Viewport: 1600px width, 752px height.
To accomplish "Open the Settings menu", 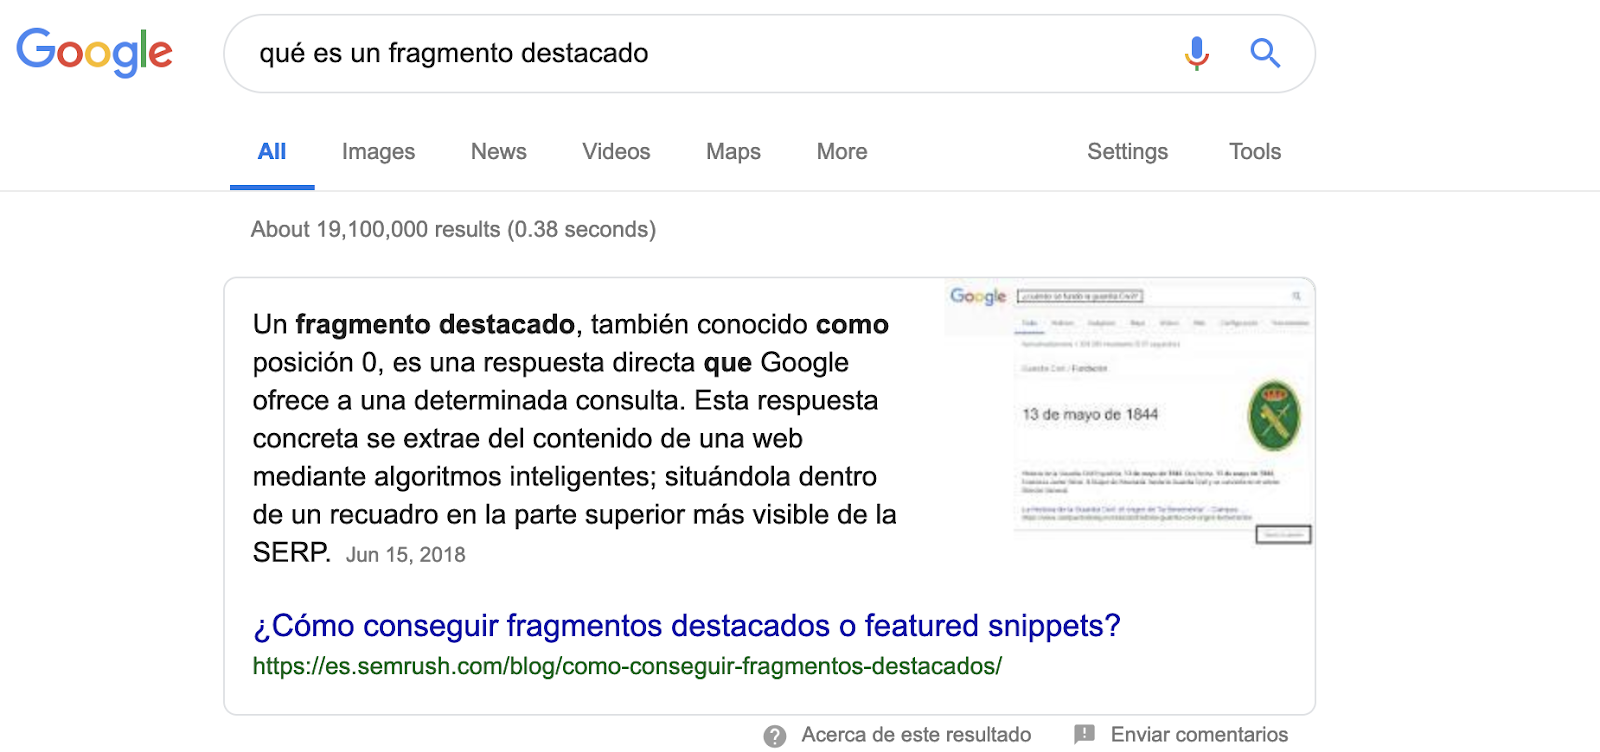I will coord(1127,152).
